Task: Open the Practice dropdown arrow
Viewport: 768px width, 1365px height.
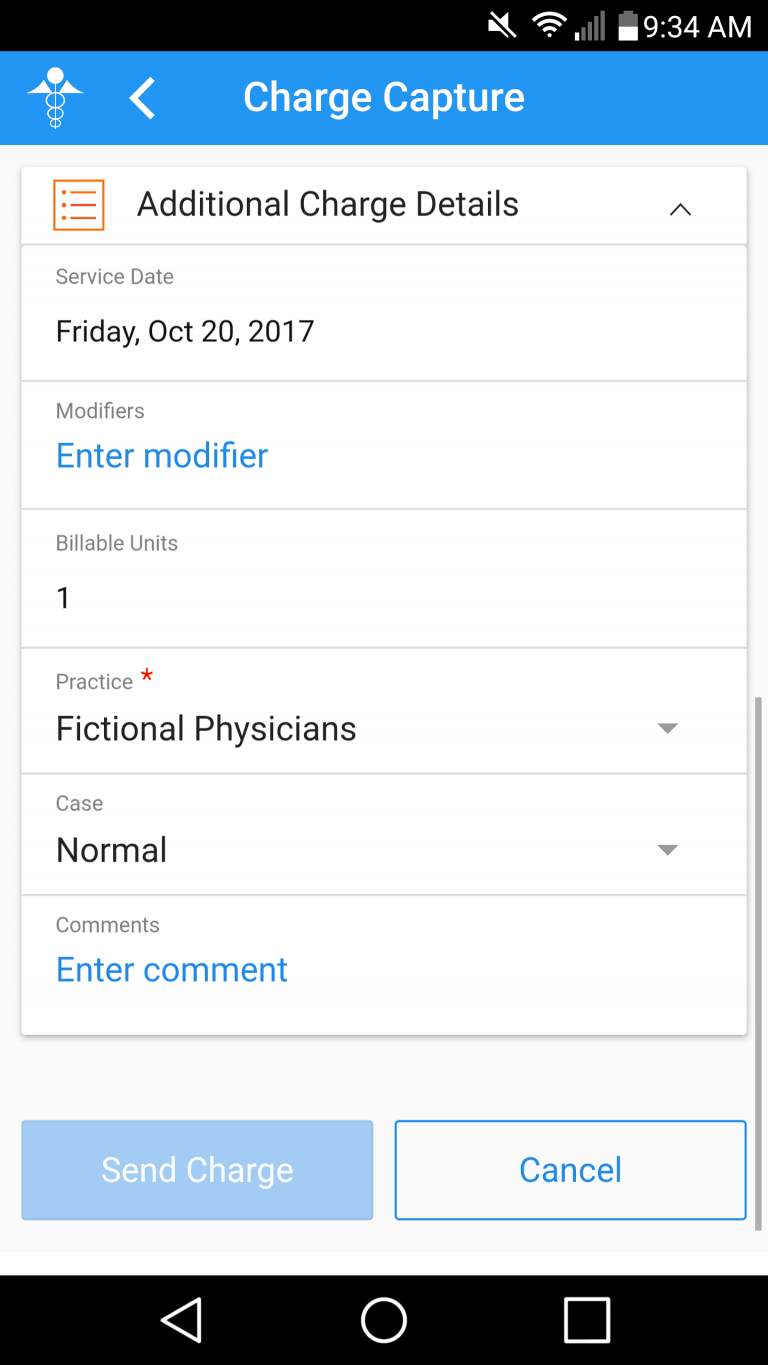Action: click(x=667, y=728)
